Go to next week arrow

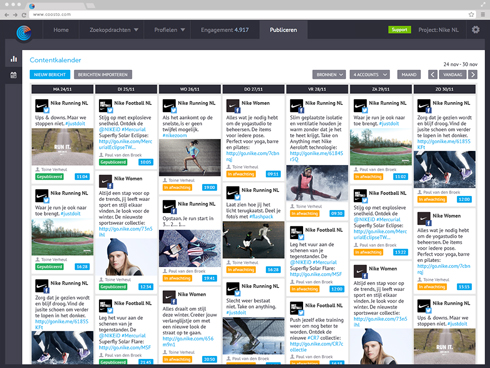click(x=473, y=75)
